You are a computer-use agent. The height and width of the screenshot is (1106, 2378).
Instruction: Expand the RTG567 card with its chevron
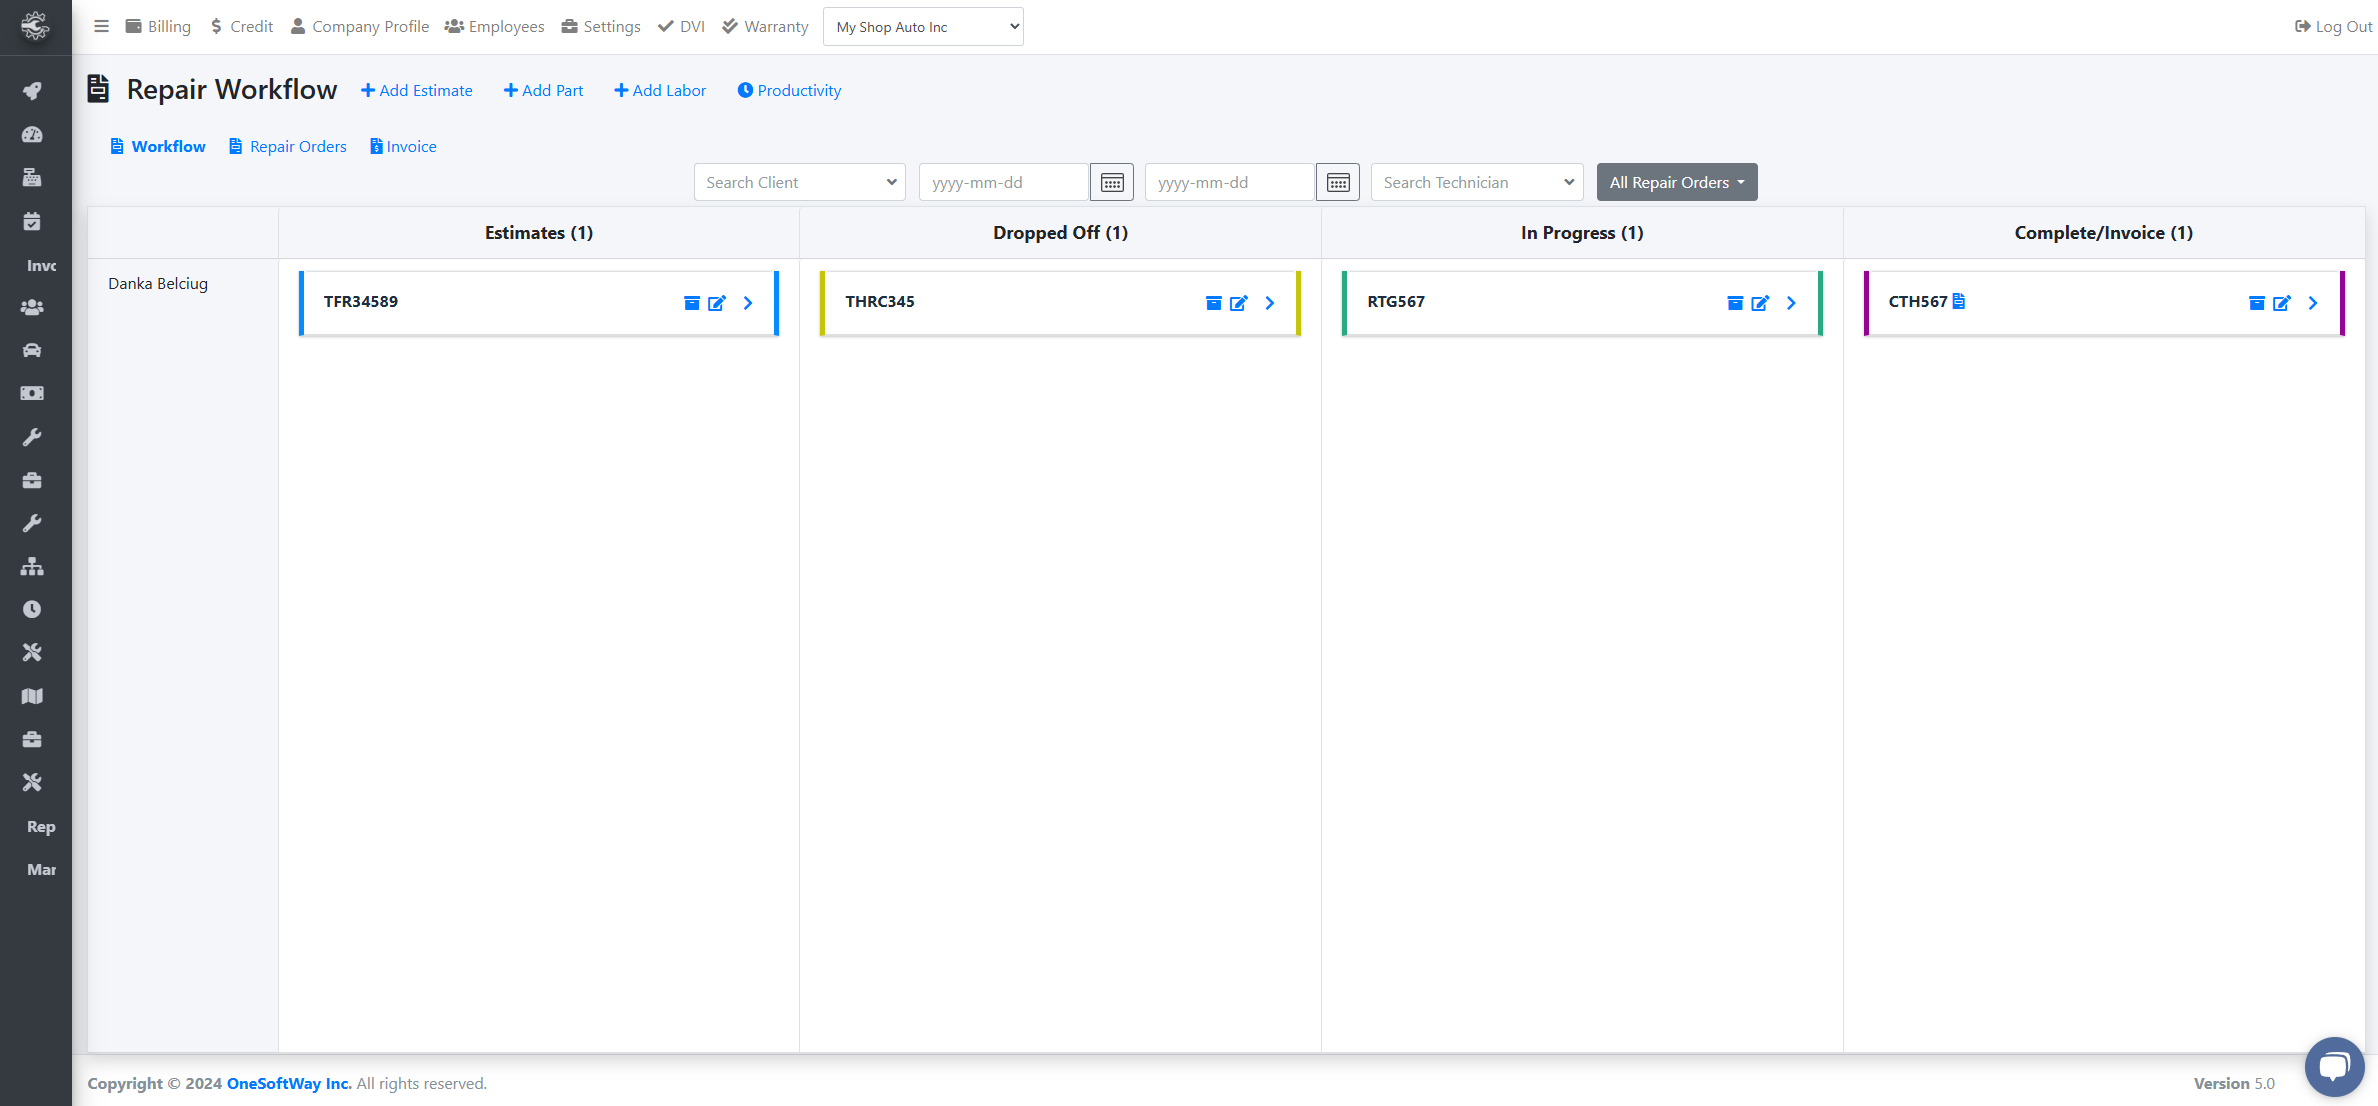1791,303
